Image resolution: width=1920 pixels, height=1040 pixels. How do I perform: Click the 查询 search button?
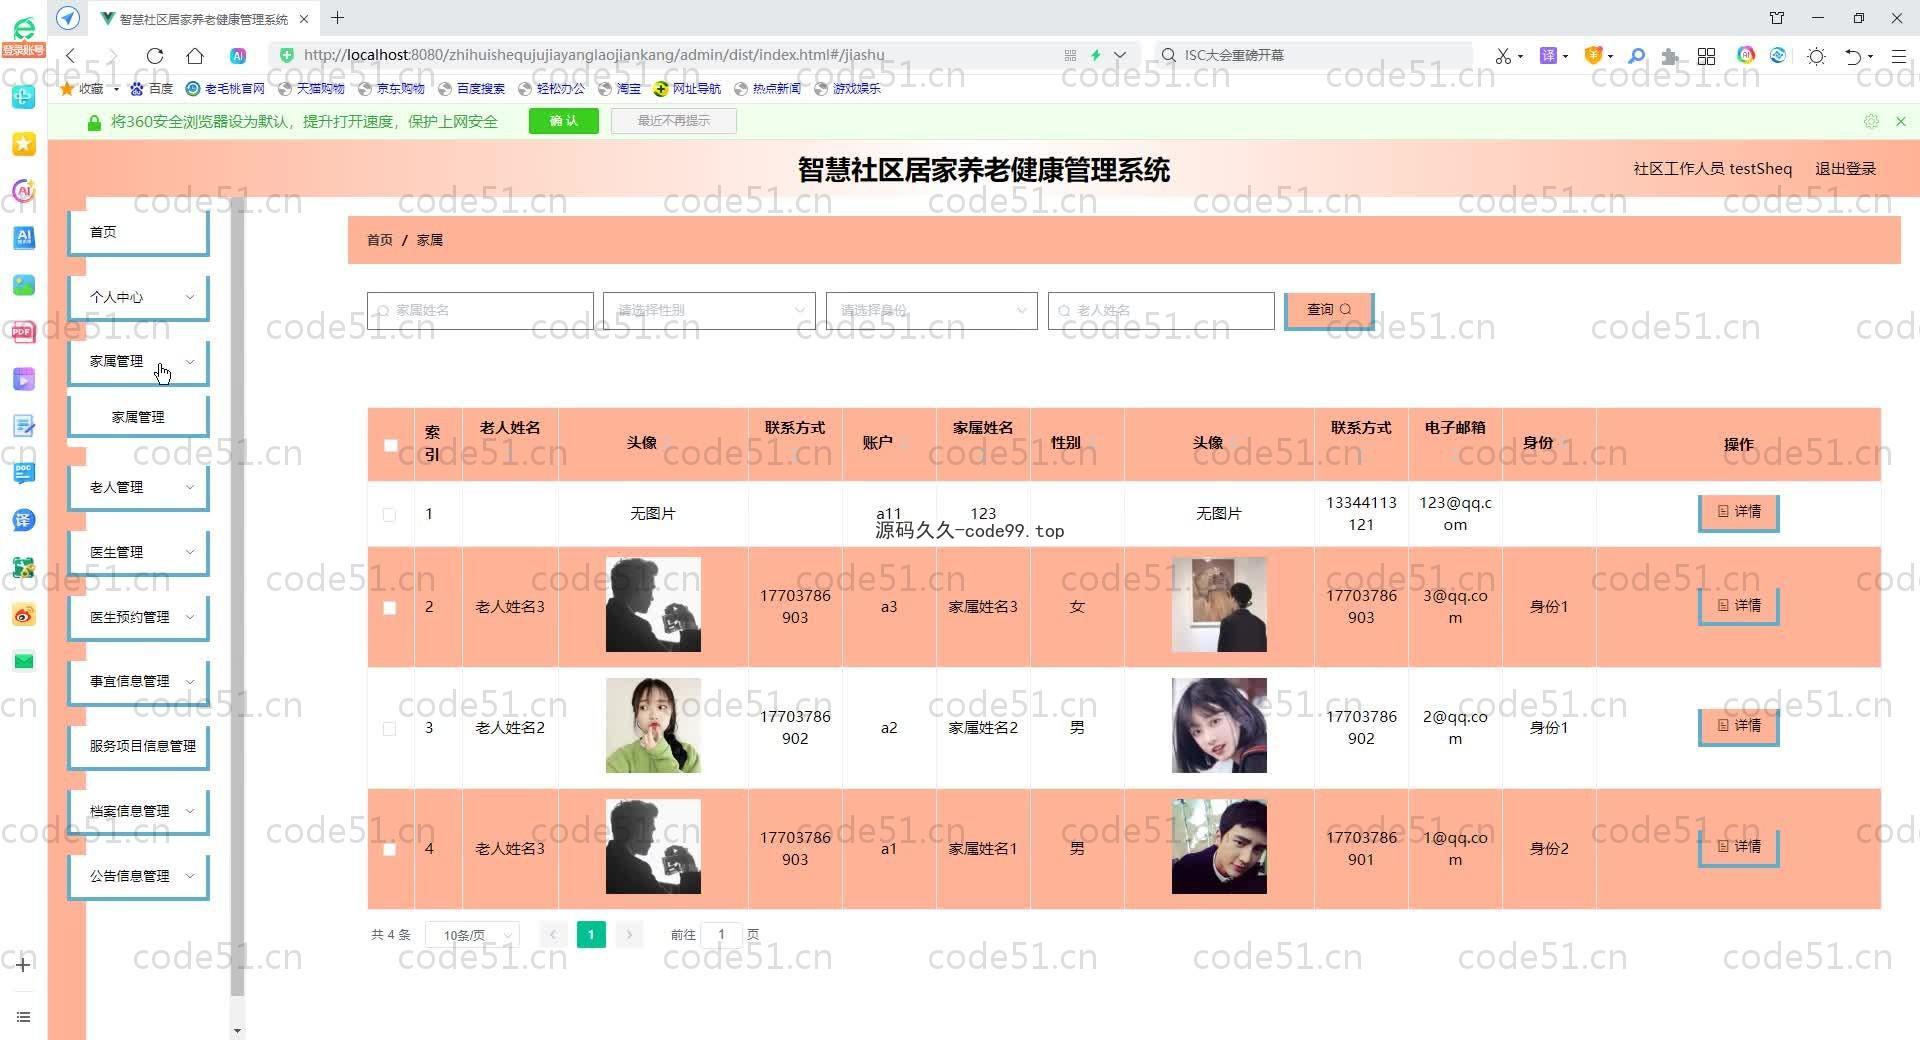tap(1329, 310)
